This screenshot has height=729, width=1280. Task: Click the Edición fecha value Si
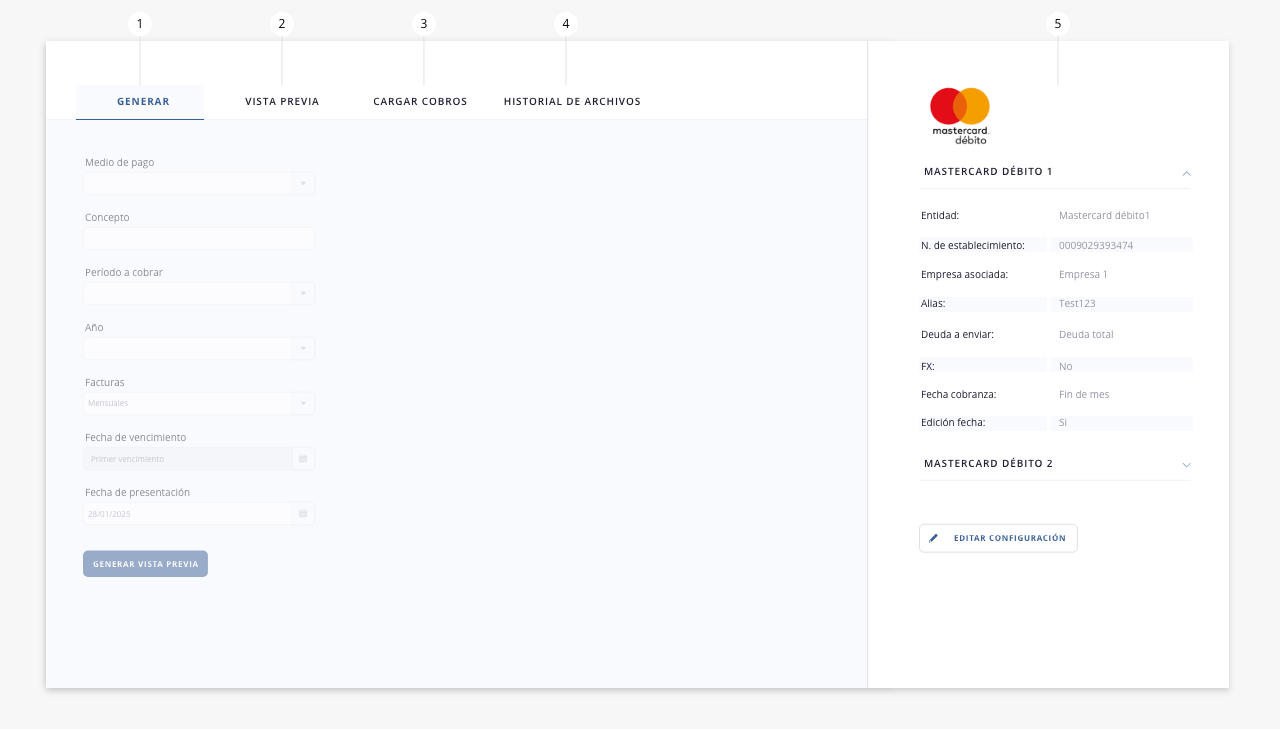click(1063, 422)
